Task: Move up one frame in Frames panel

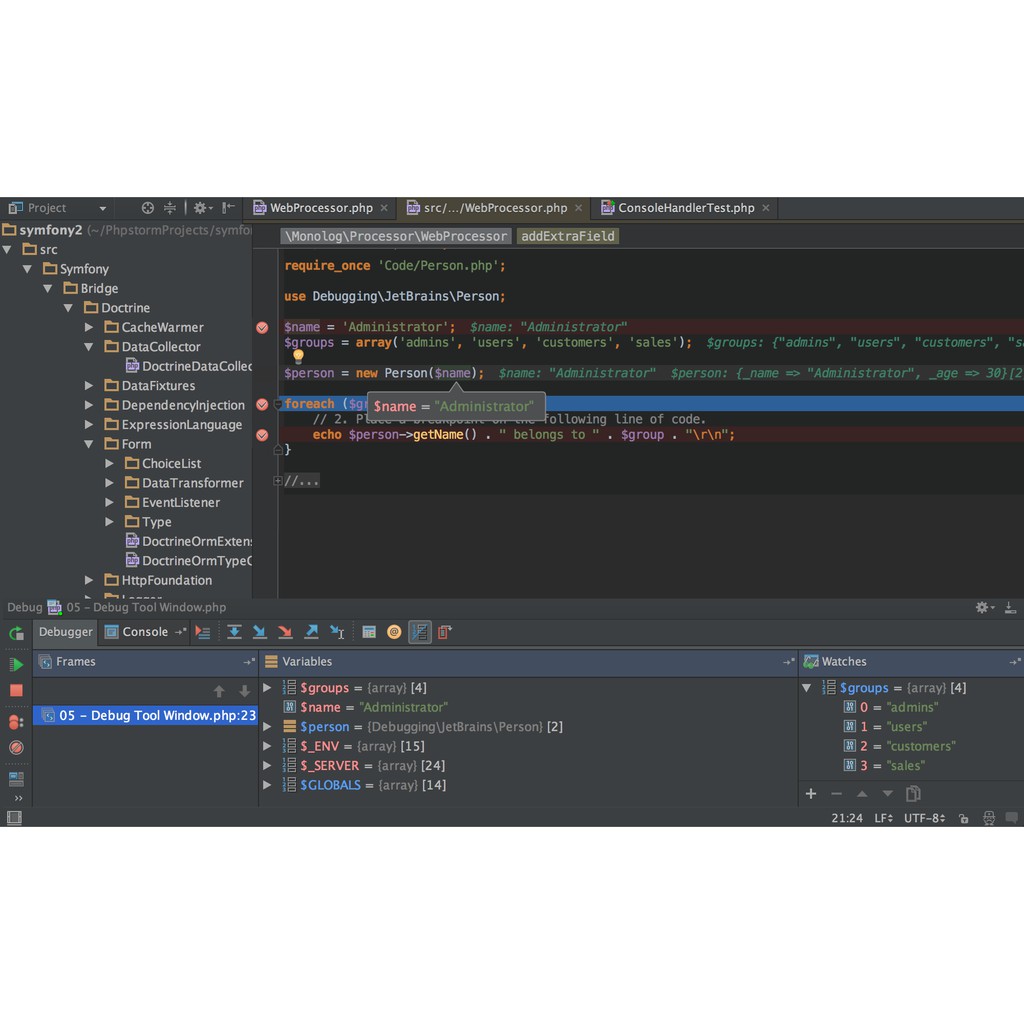Action: coord(219,691)
